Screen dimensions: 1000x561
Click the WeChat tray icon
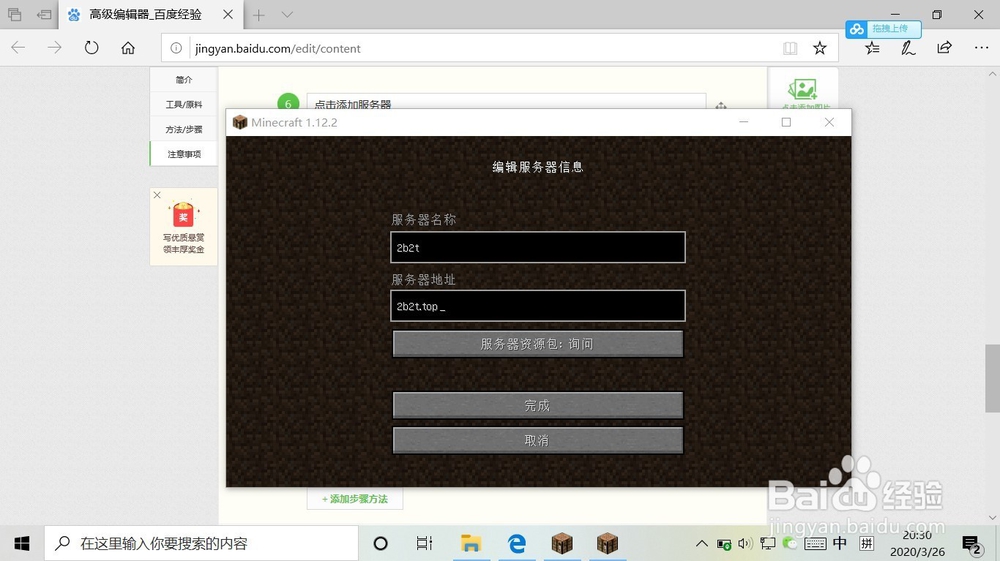click(x=790, y=543)
